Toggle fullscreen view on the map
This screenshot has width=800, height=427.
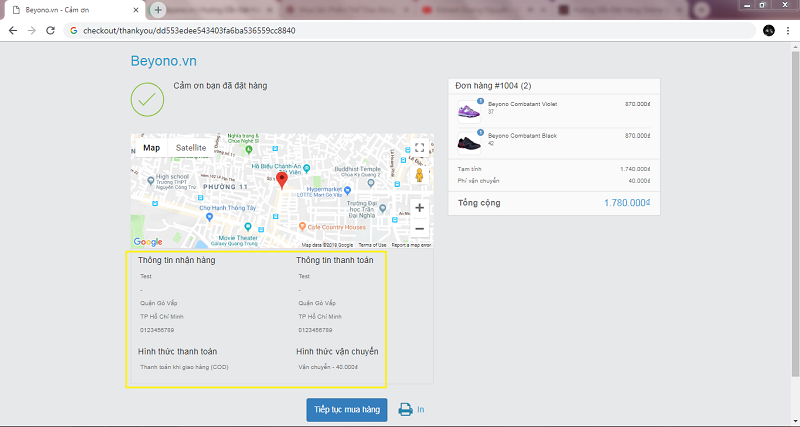(x=419, y=148)
